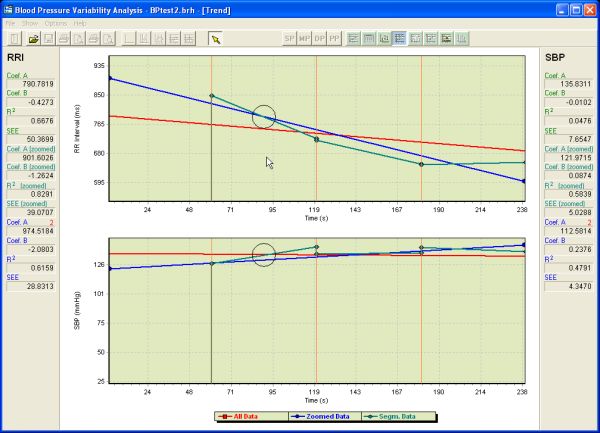Click the print icon in toolbar
The image size is (600, 433).
point(64,39)
